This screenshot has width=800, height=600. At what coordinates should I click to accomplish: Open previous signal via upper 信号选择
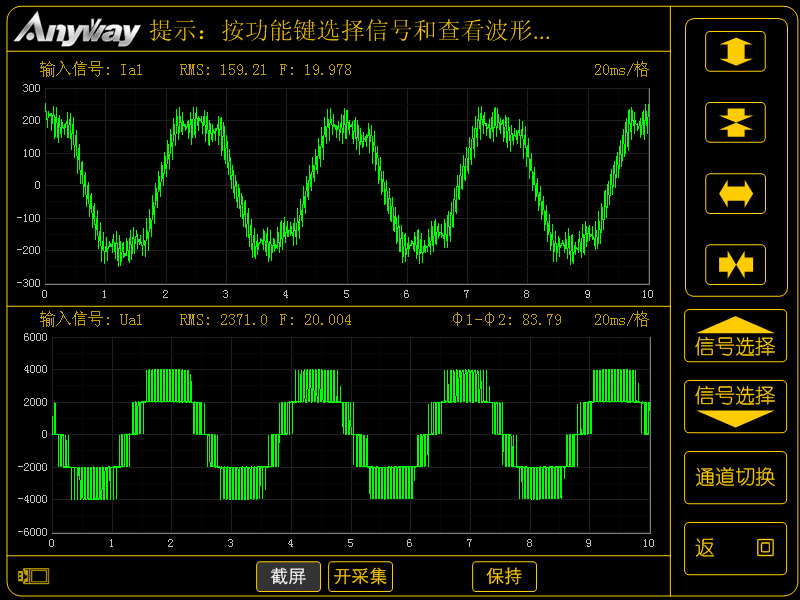click(x=735, y=337)
